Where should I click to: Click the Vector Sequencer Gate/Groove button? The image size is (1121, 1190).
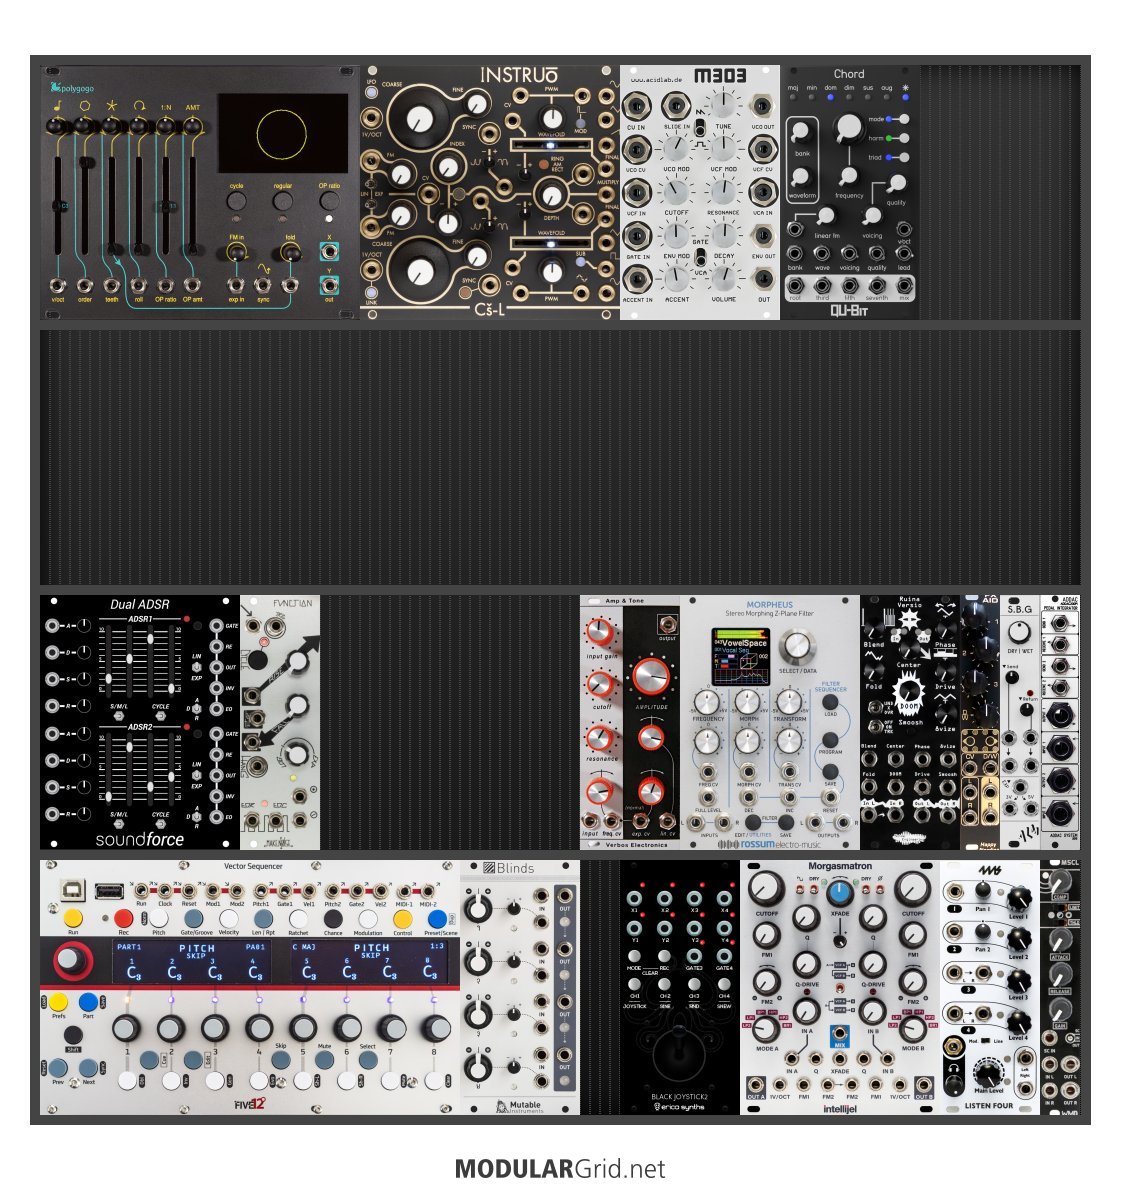coord(196,919)
